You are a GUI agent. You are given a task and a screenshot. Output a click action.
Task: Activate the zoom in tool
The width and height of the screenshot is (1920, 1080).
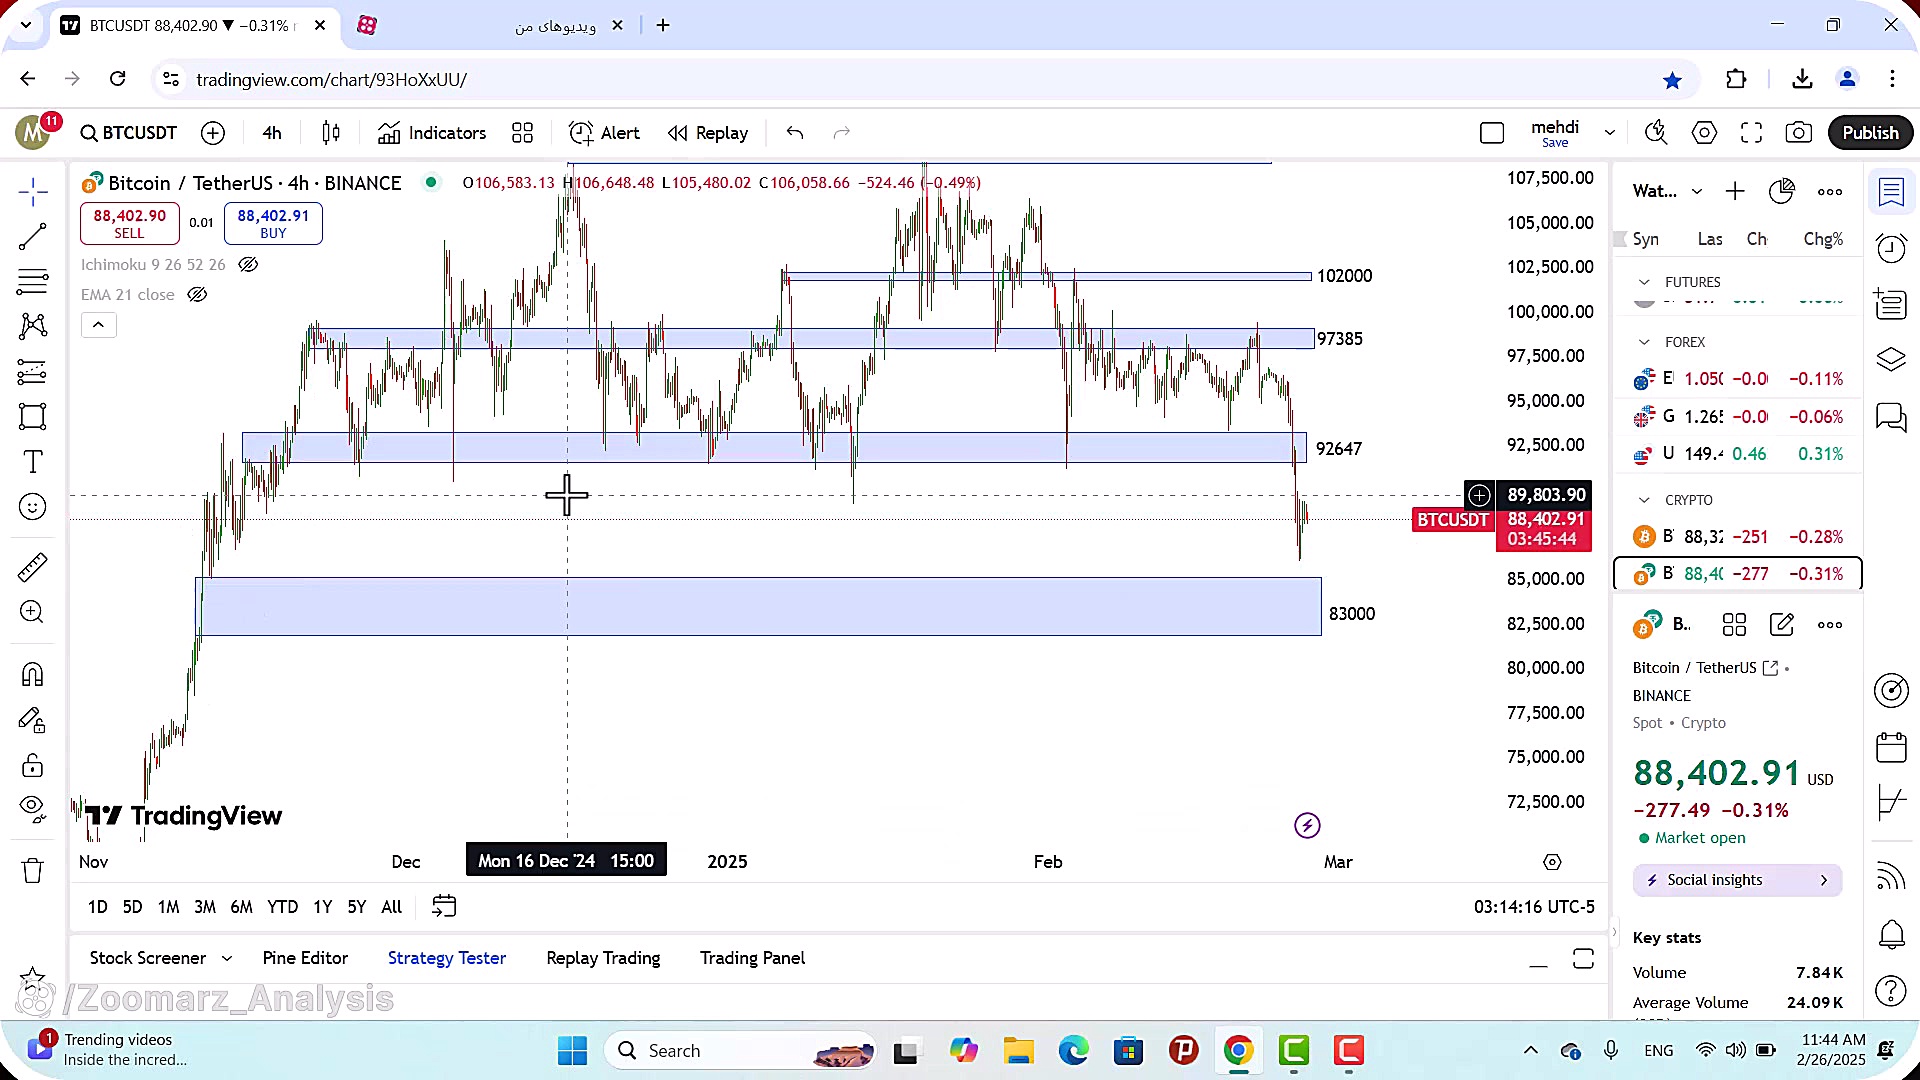(x=32, y=612)
